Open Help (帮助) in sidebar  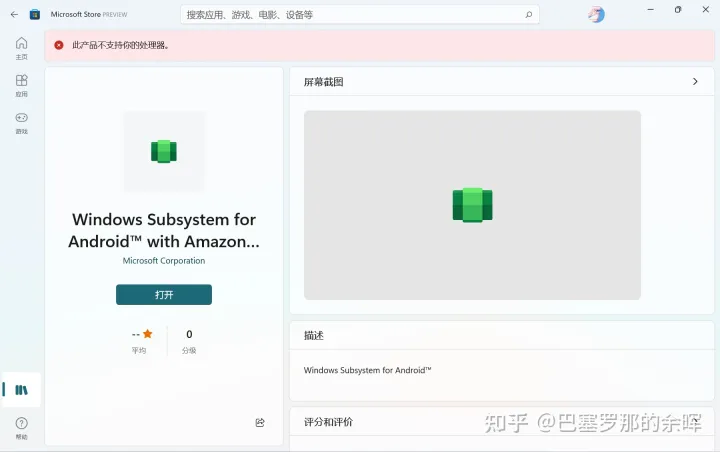pyautogui.click(x=21, y=428)
